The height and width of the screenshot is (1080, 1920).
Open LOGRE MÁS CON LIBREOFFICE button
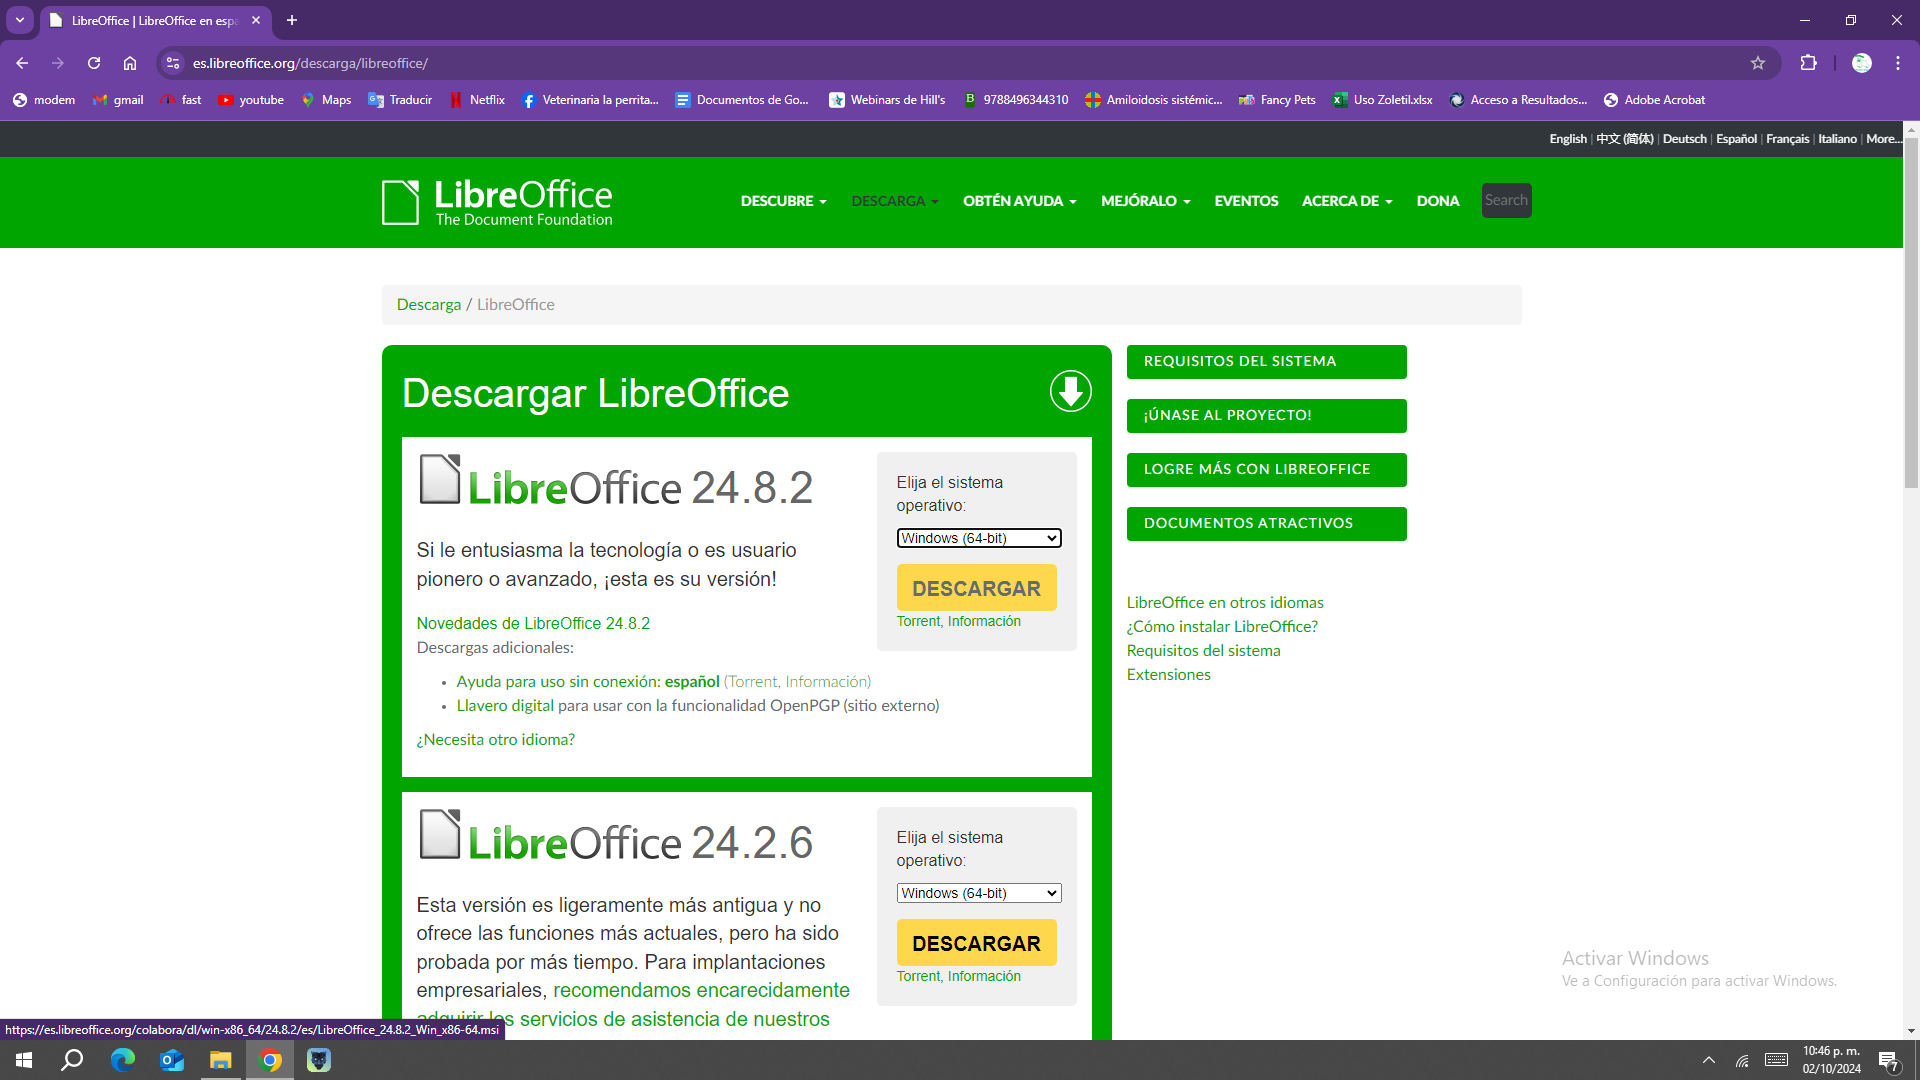1266,470
